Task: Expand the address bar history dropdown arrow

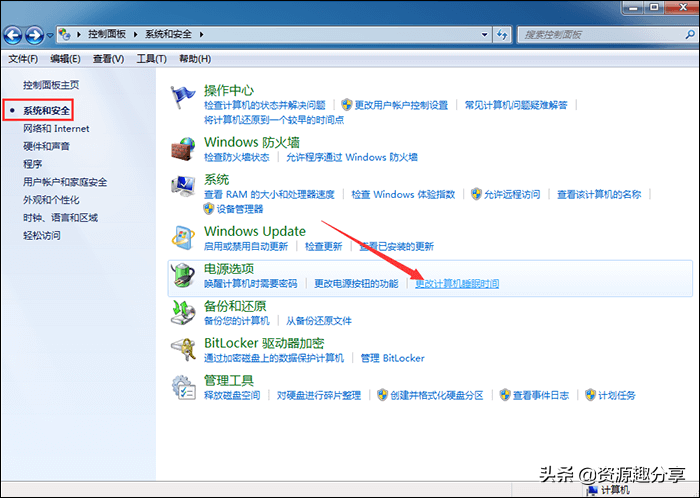Action: [x=484, y=34]
